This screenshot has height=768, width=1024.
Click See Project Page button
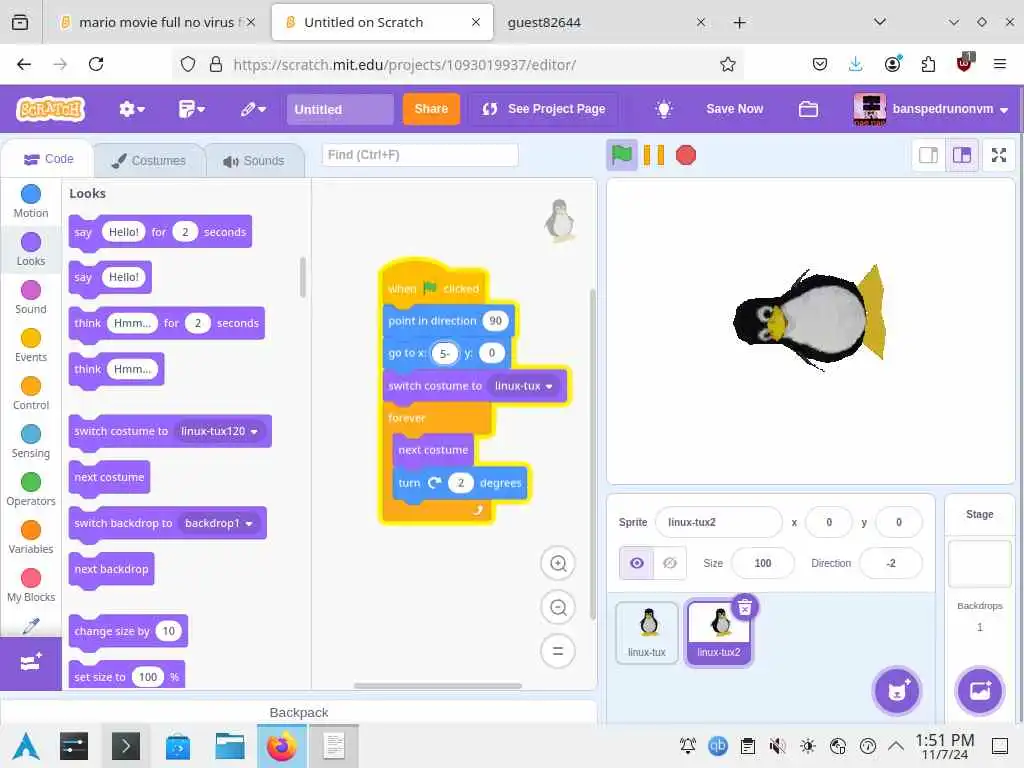[543, 109]
